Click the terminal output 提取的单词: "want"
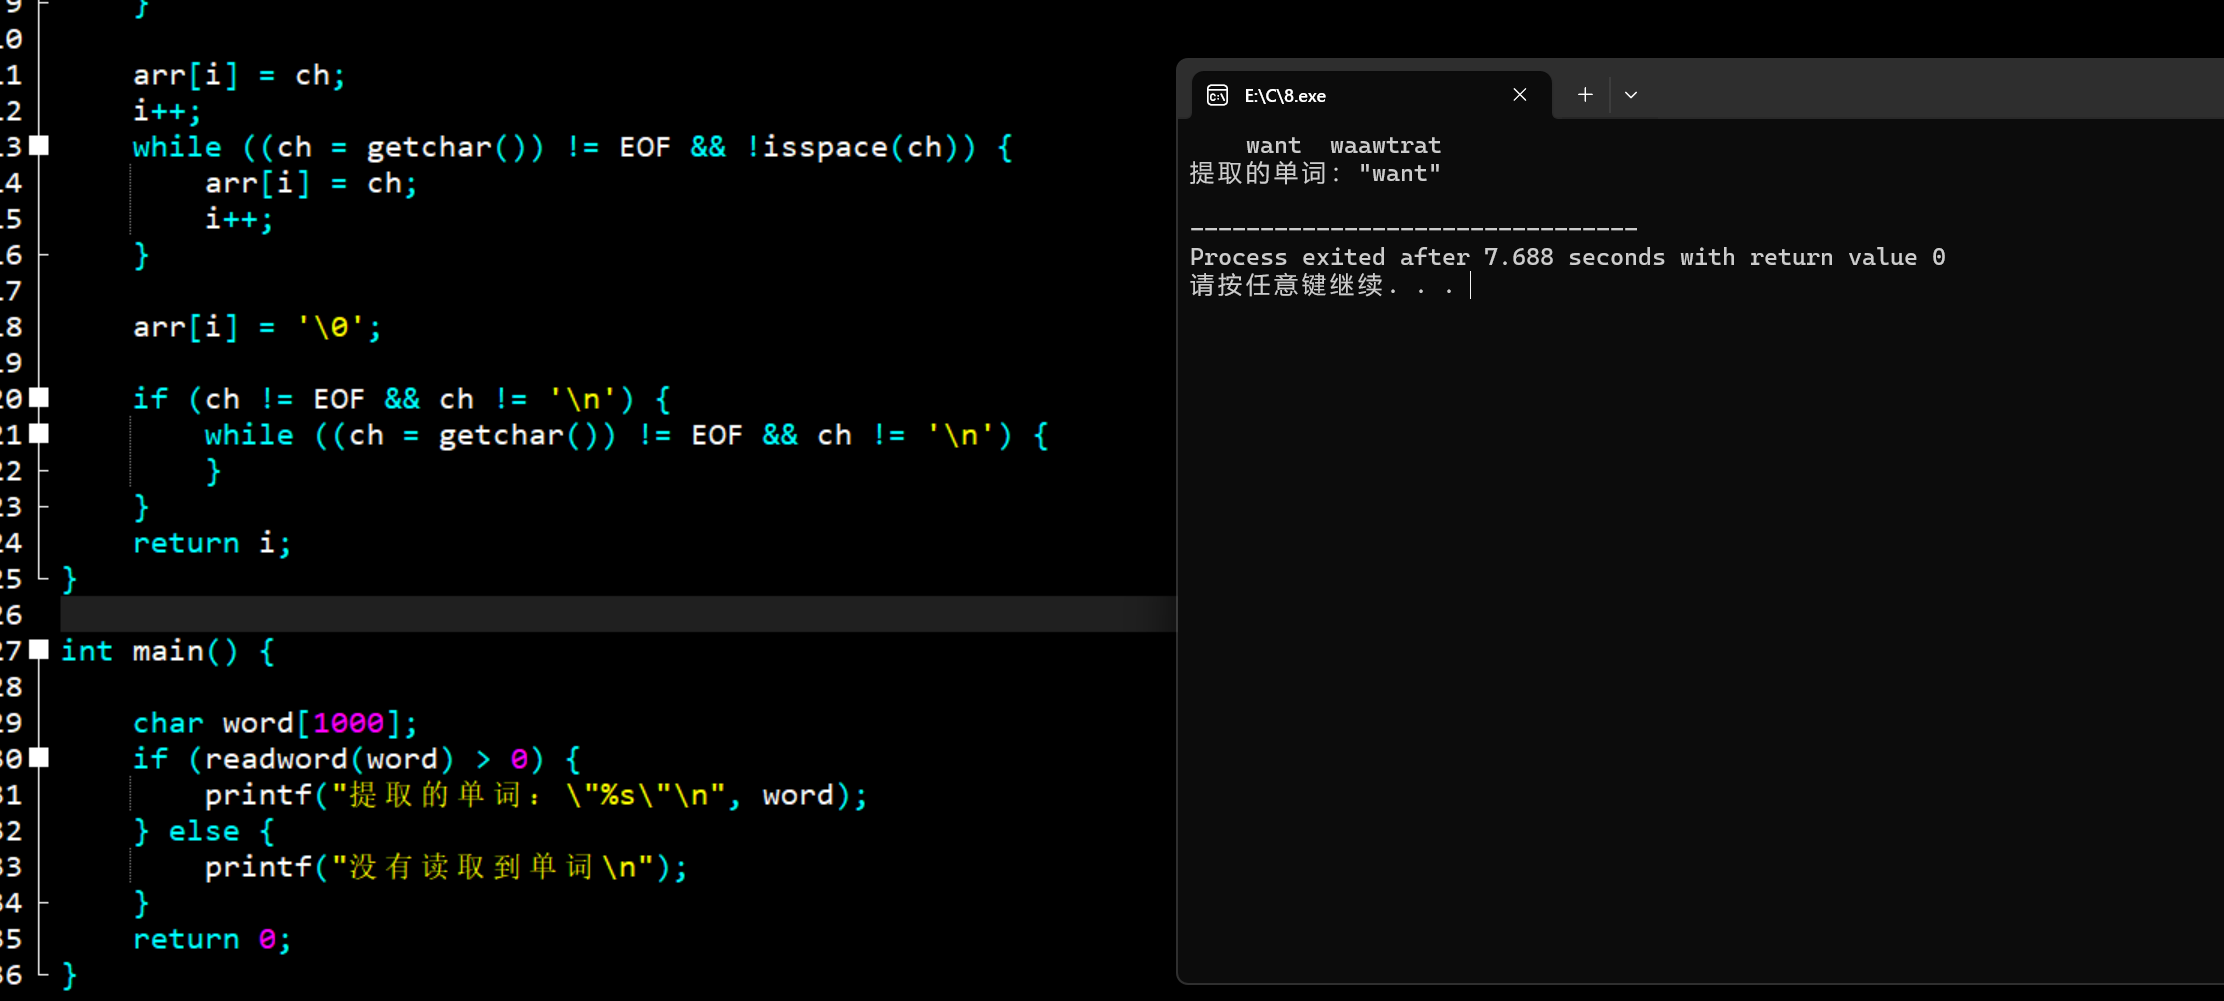Screen dimensions: 2224x1001 coord(1315,174)
